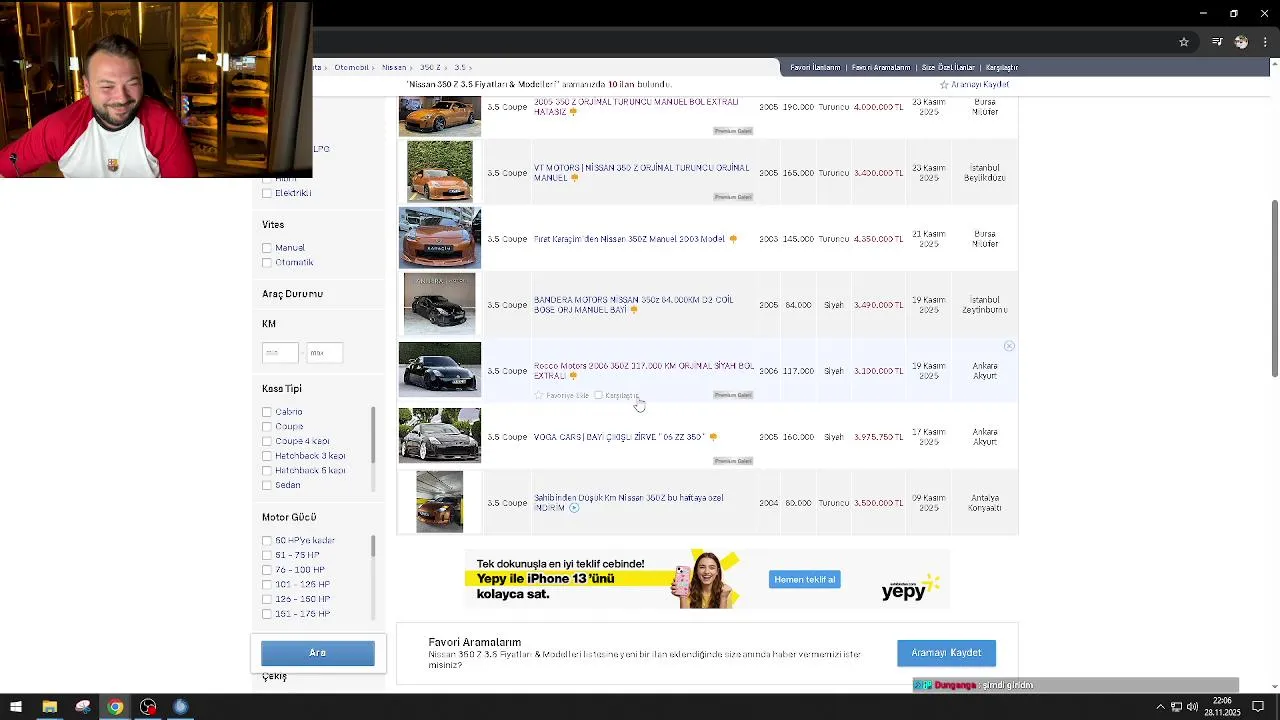Open the BANDERA MOTORS NISSAN 350z listing title

coord(634,305)
